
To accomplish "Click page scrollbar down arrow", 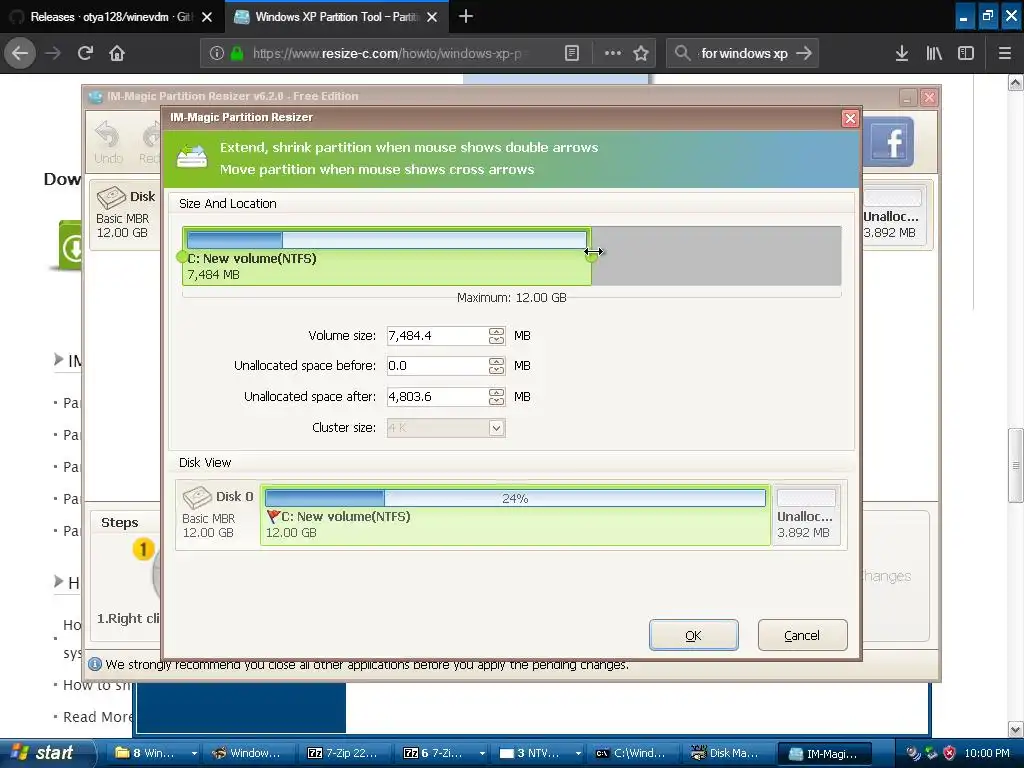I will 1016,729.
